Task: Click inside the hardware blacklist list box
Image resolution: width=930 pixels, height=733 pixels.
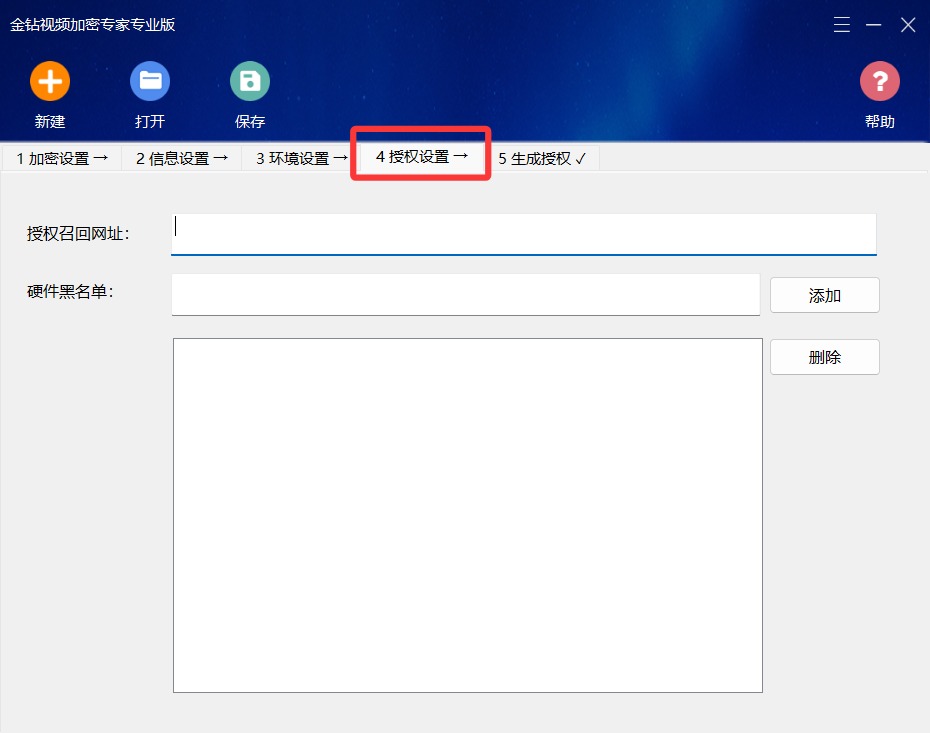Action: 468,515
